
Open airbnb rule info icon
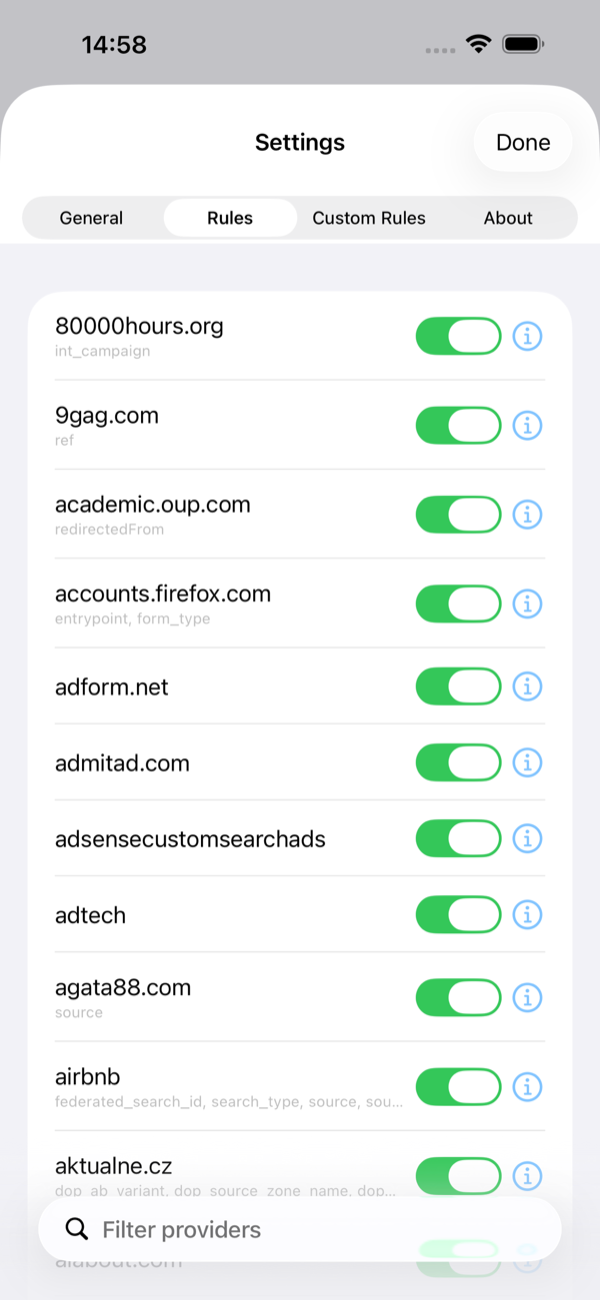click(527, 1086)
